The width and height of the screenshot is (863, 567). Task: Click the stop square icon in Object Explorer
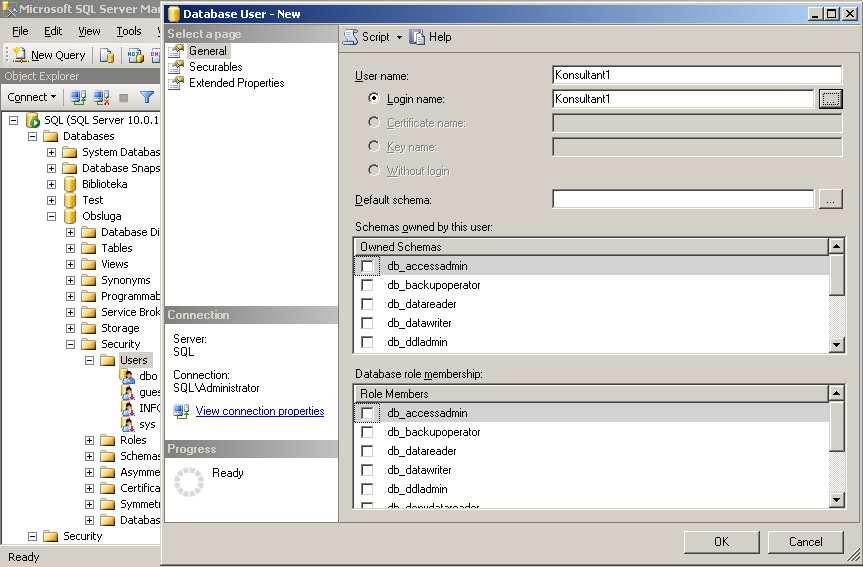124,98
